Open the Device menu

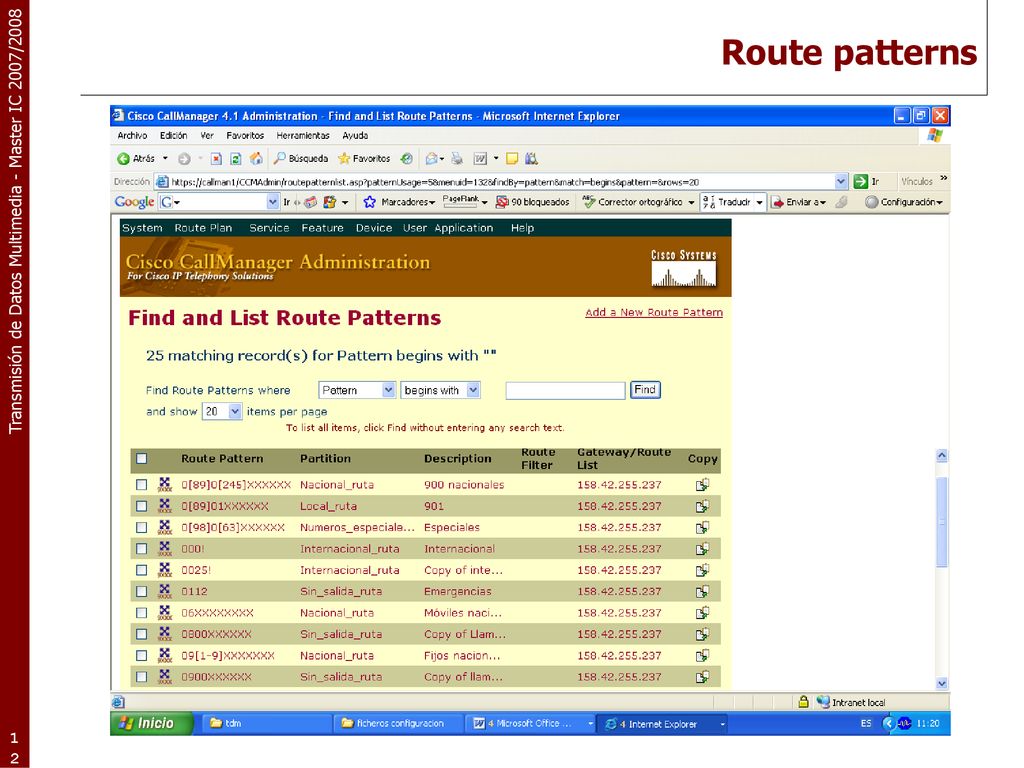(x=374, y=228)
